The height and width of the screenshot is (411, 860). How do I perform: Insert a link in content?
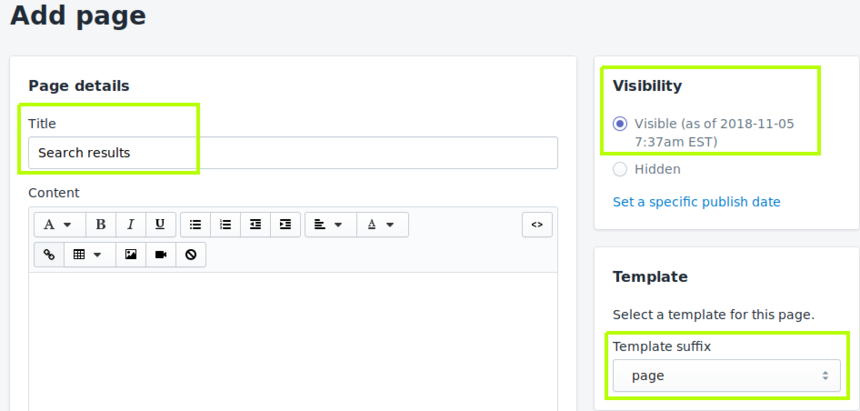coord(49,255)
